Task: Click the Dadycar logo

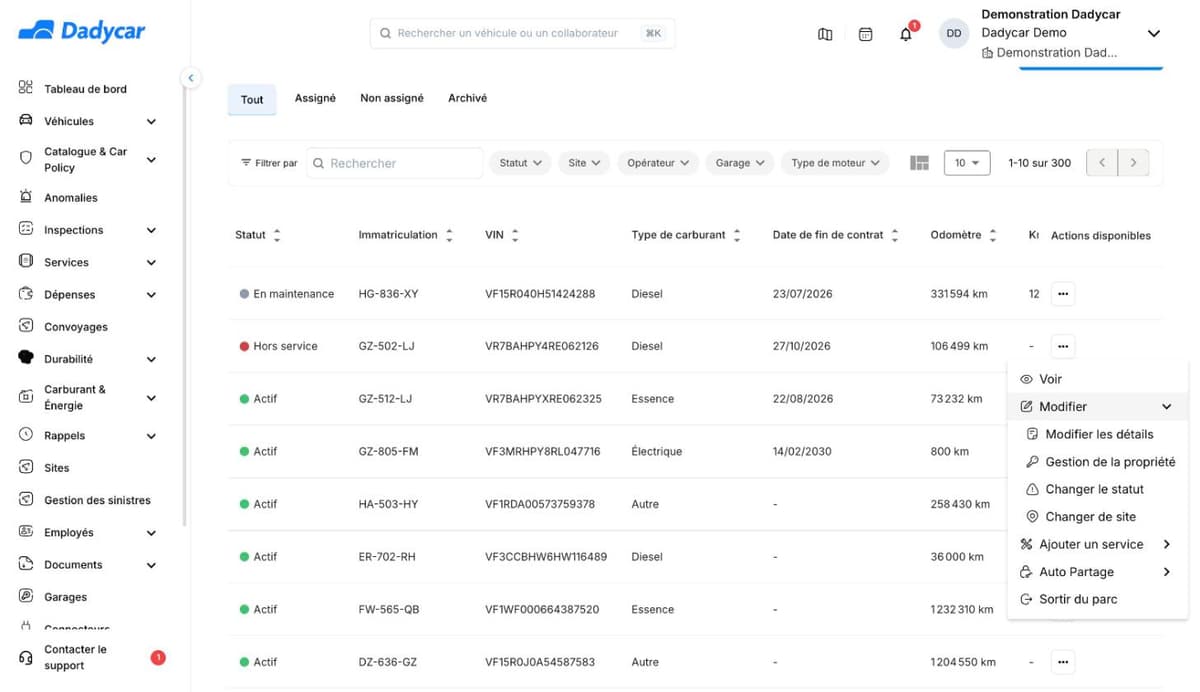Action: [82, 31]
